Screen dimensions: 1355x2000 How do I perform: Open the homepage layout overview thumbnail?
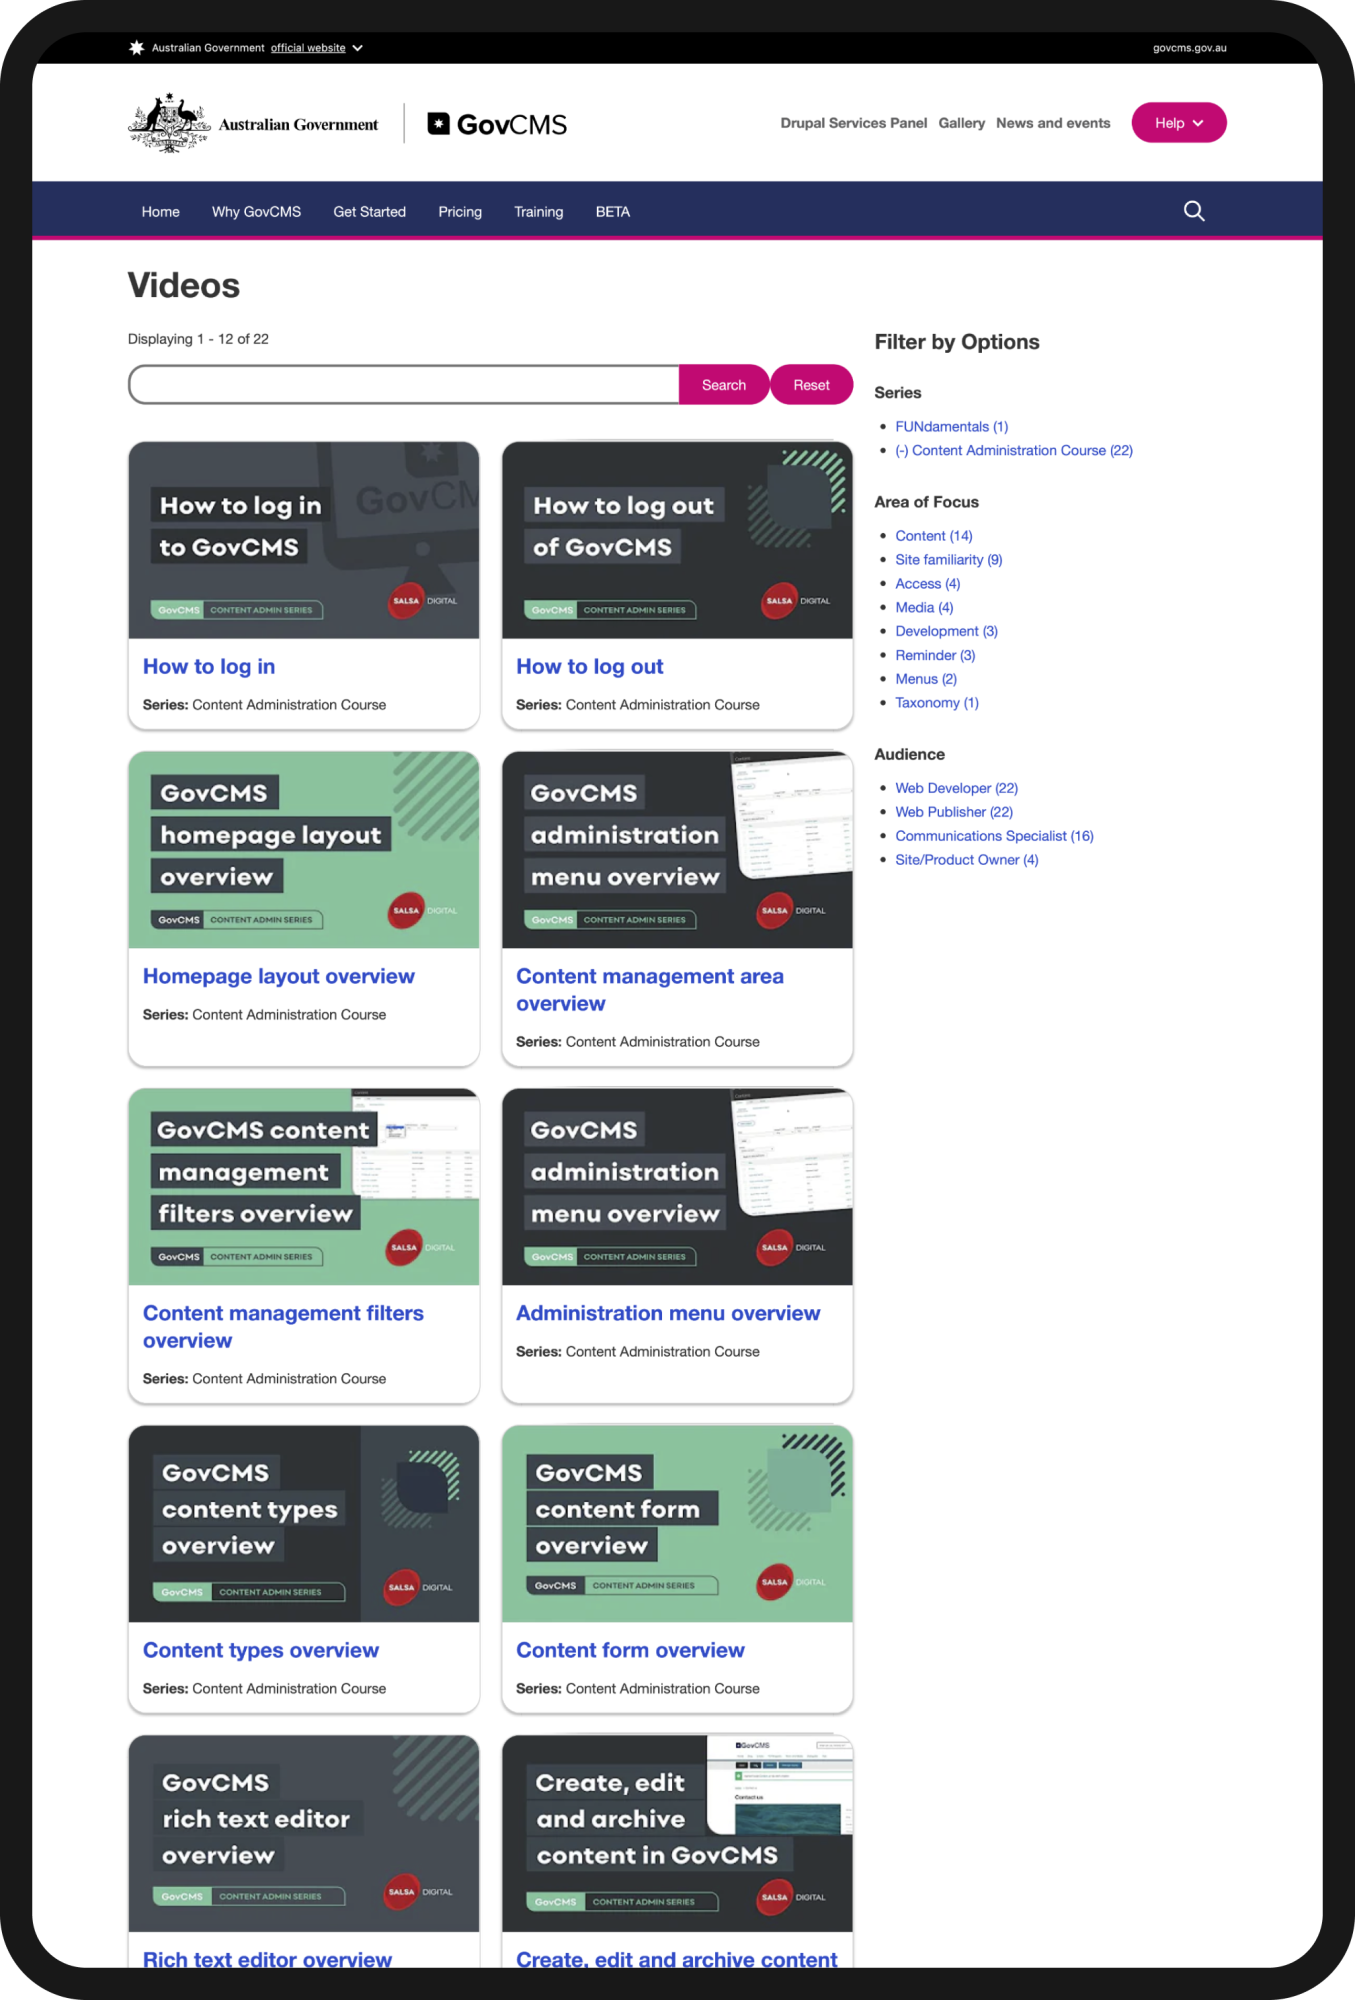click(304, 850)
